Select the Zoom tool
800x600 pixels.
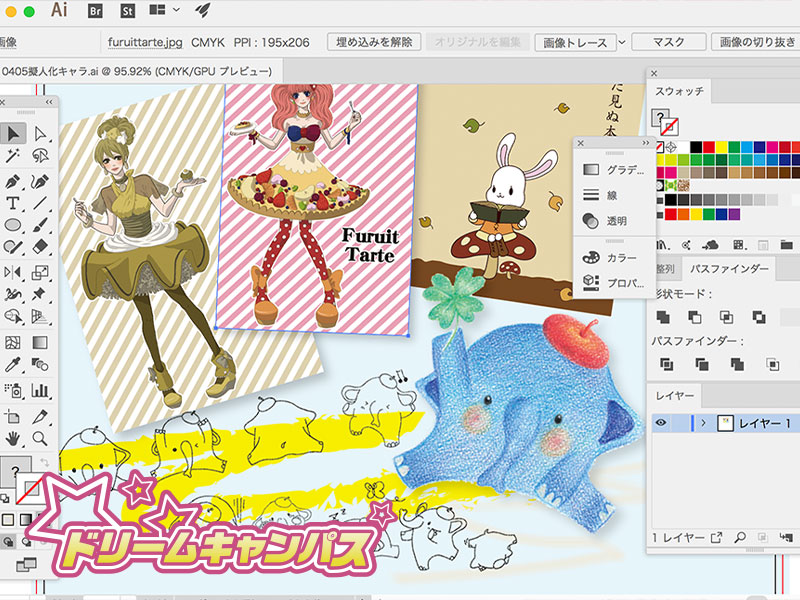(40, 438)
